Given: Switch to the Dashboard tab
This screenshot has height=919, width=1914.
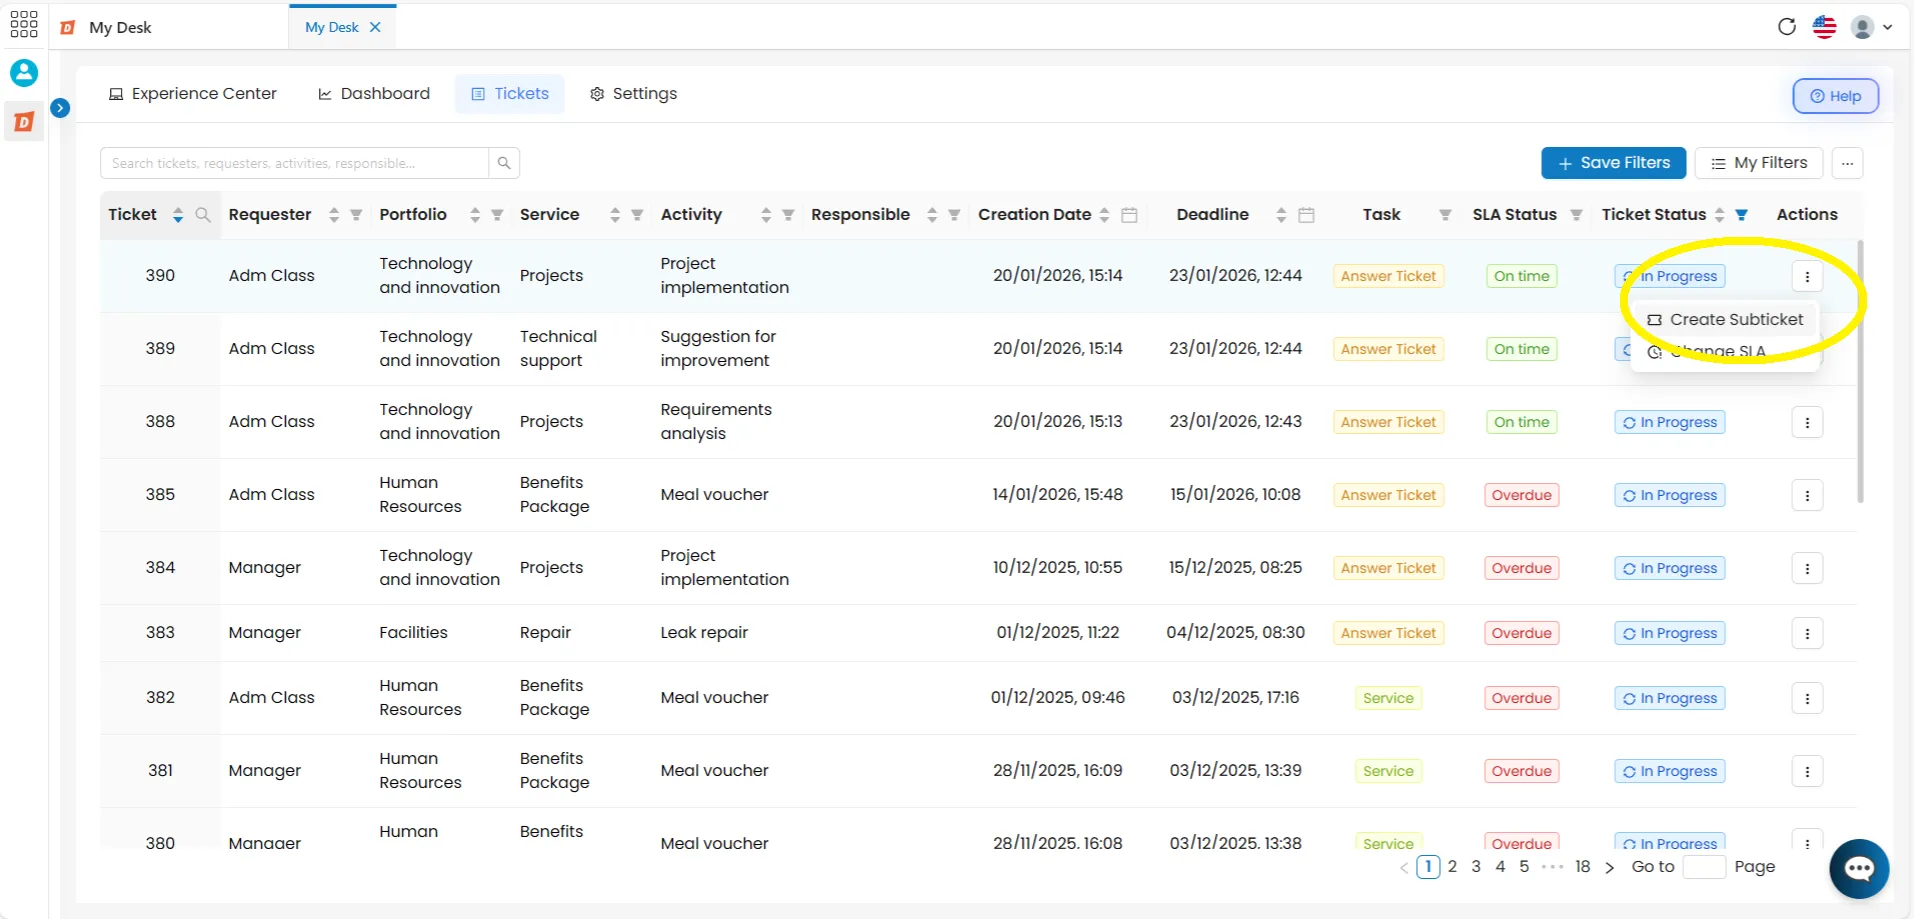Looking at the screenshot, I should tap(374, 93).
